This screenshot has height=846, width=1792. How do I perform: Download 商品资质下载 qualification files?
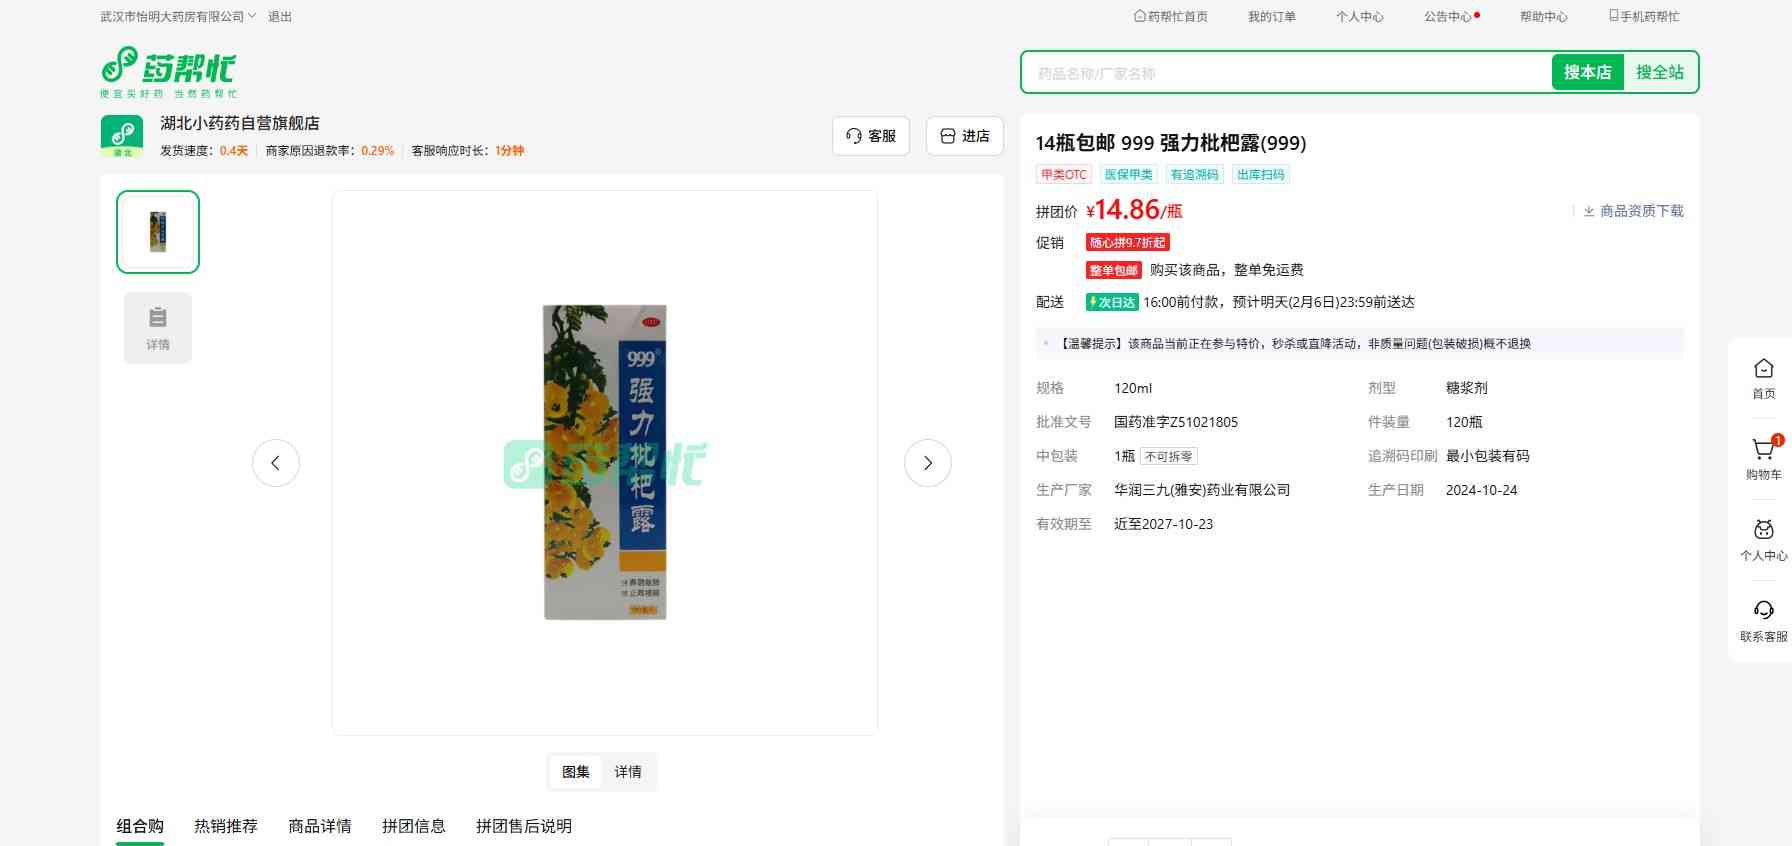coord(1633,211)
